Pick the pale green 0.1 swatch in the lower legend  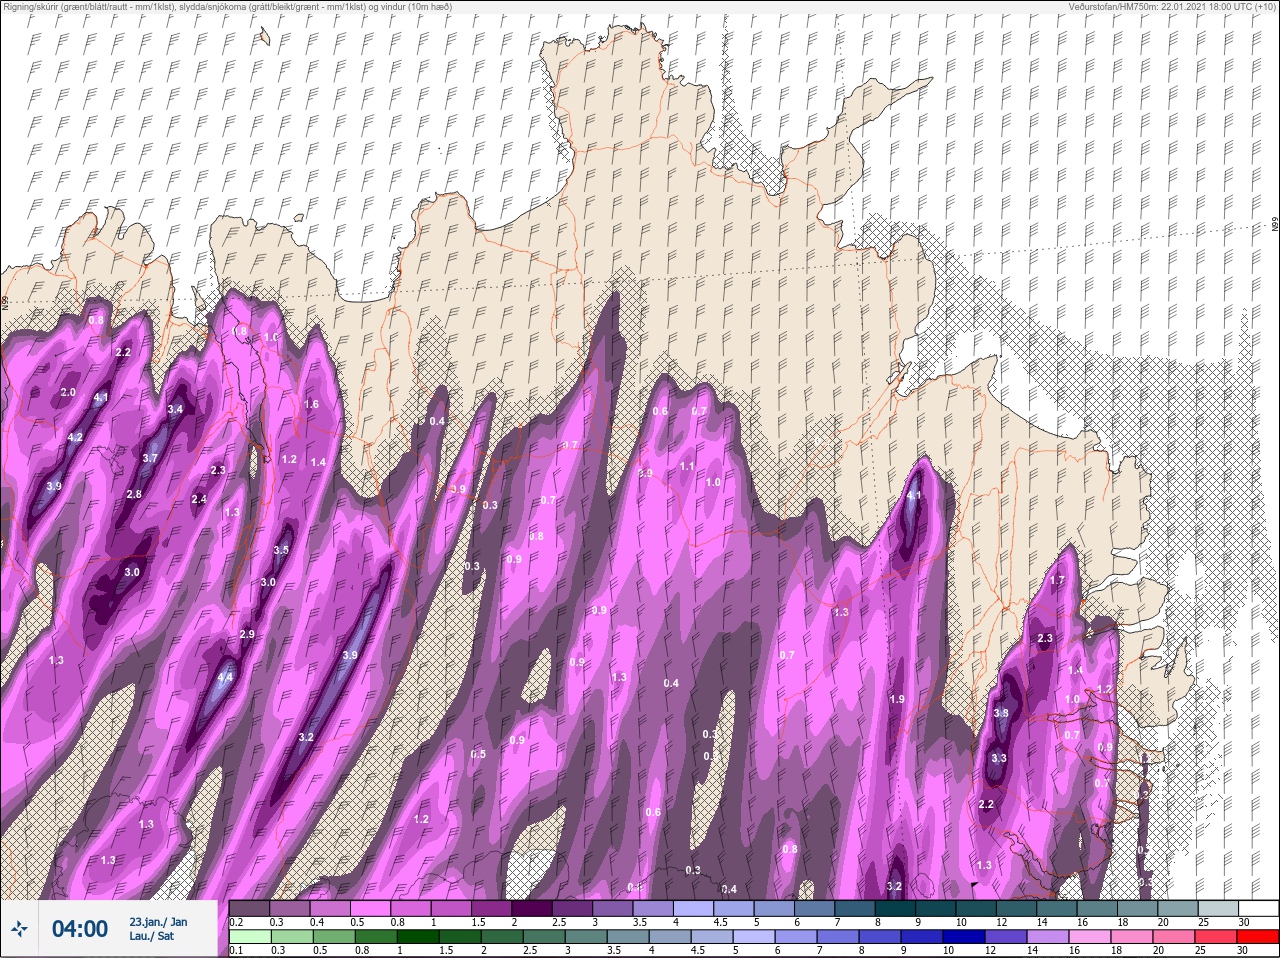point(249,935)
